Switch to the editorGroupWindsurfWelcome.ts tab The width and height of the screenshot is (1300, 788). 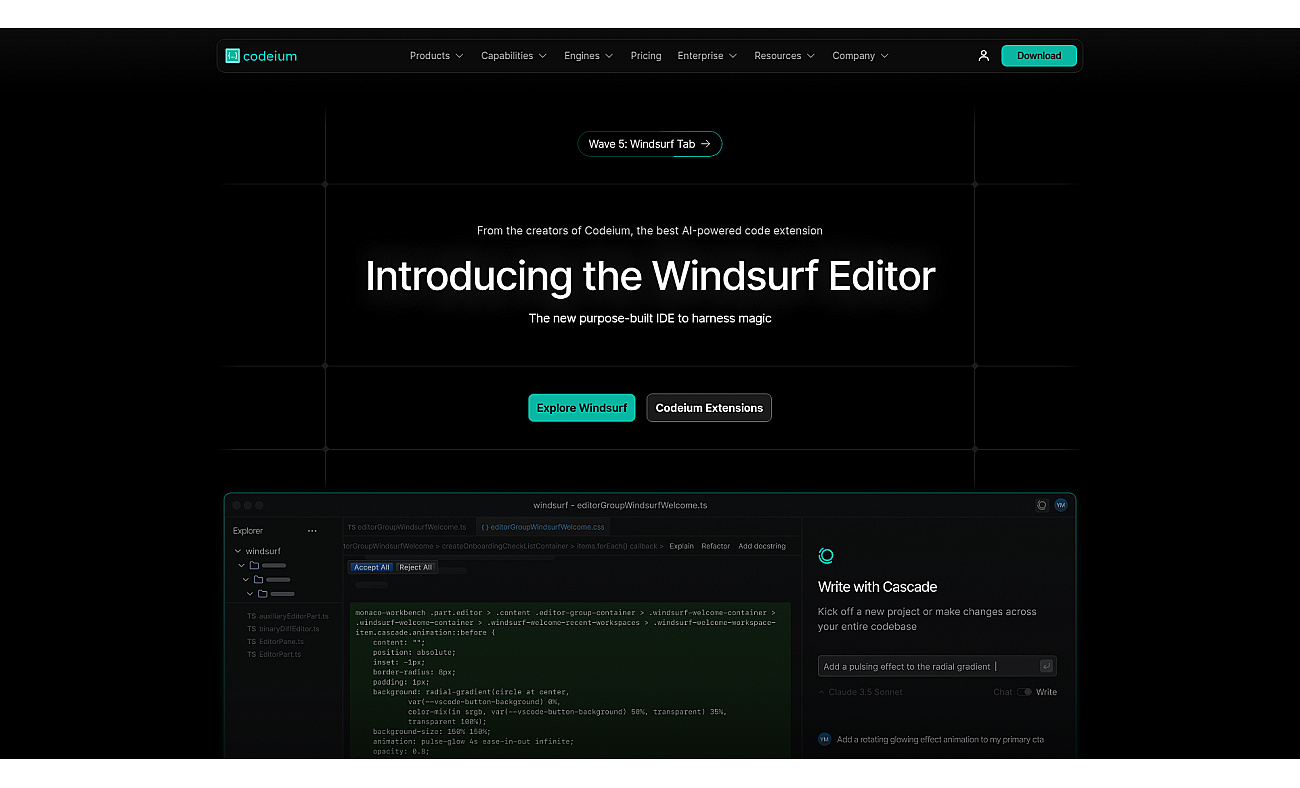pos(406,526)
